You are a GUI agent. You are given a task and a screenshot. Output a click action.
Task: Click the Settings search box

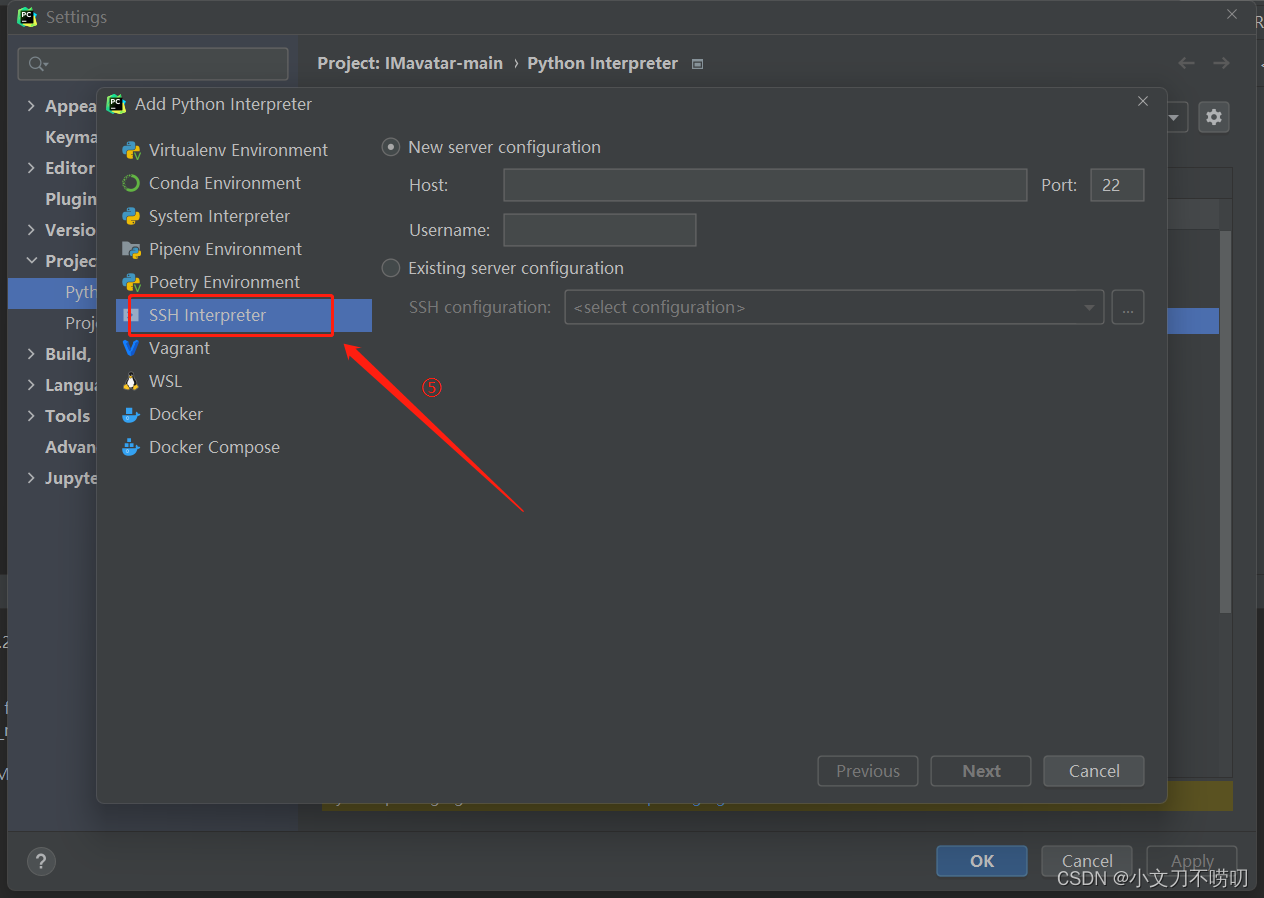tap(153, 64)
